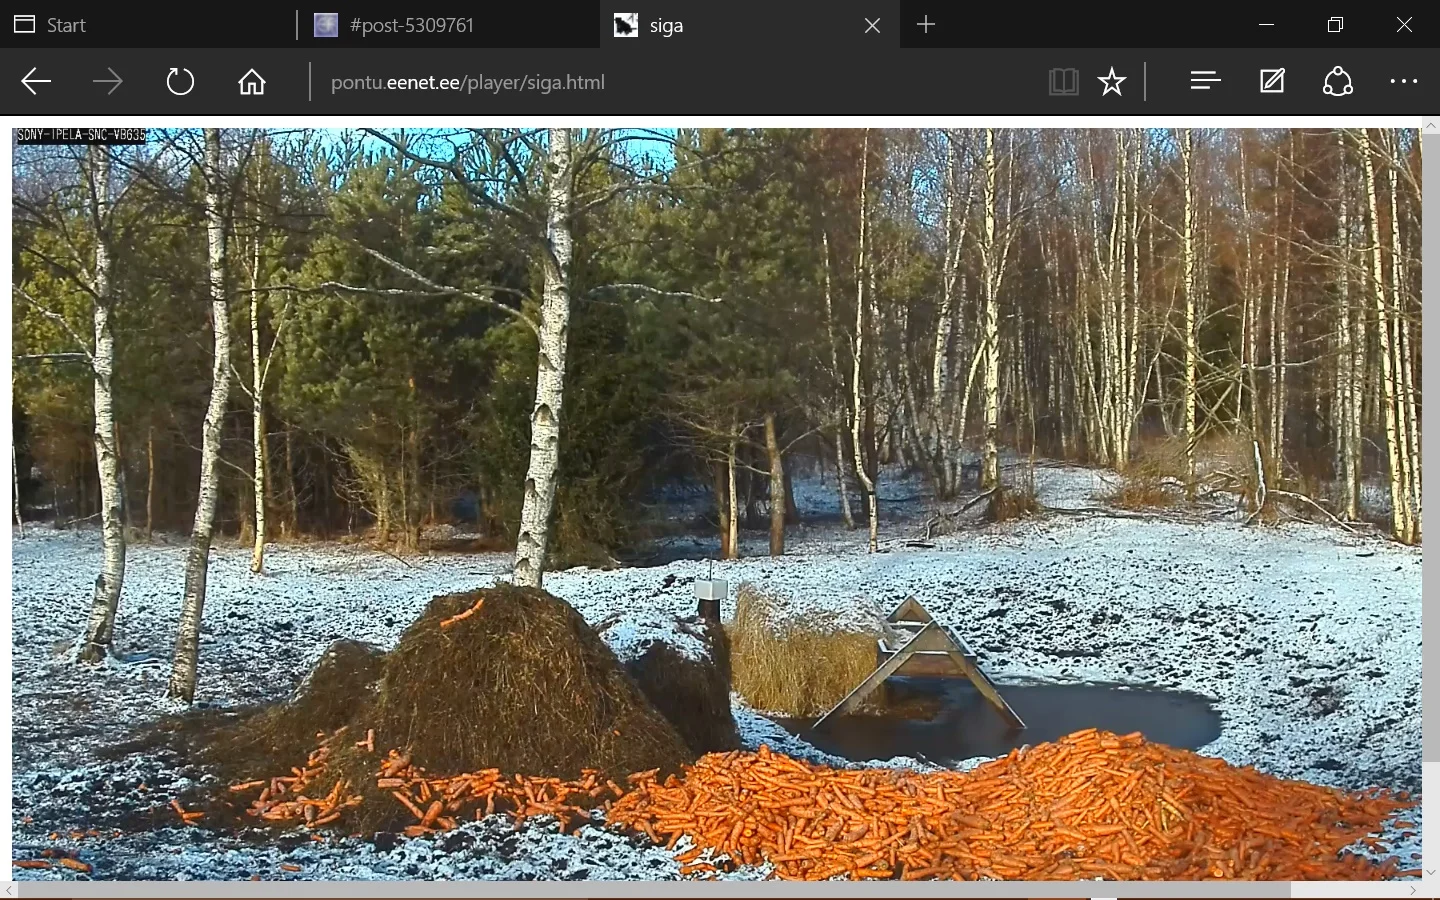The width and height of the screenshot is (1440, 900).
Task: Make a Web Note
Action: 1272,82
